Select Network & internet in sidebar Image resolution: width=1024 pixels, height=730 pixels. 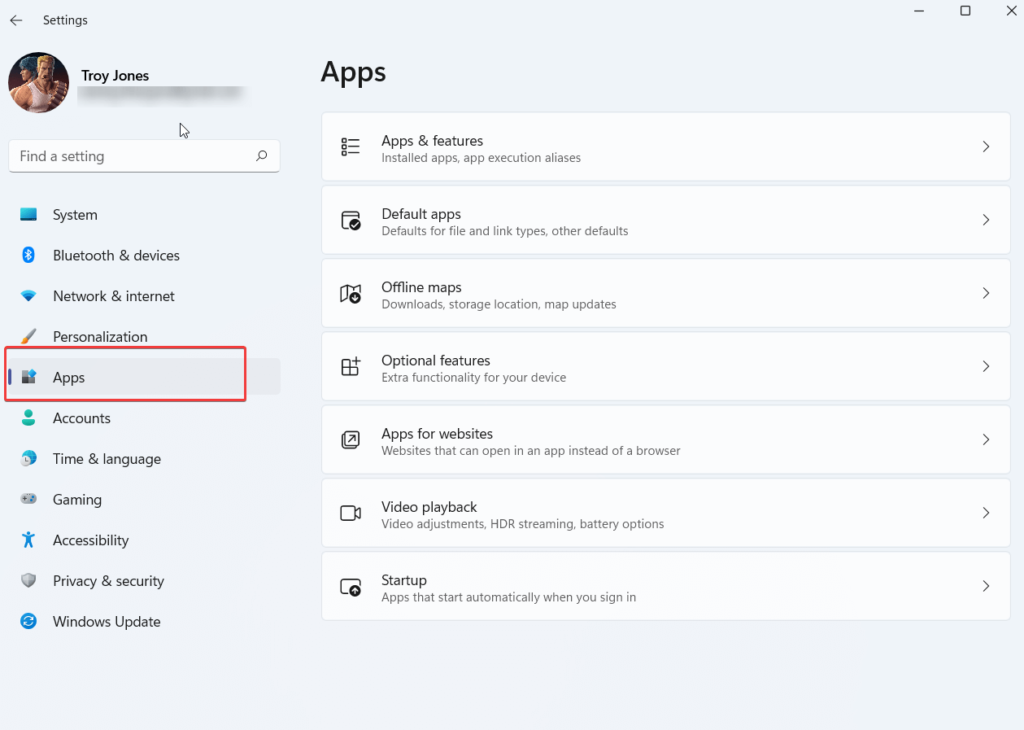pyautogui.click(x=144, y=296)
